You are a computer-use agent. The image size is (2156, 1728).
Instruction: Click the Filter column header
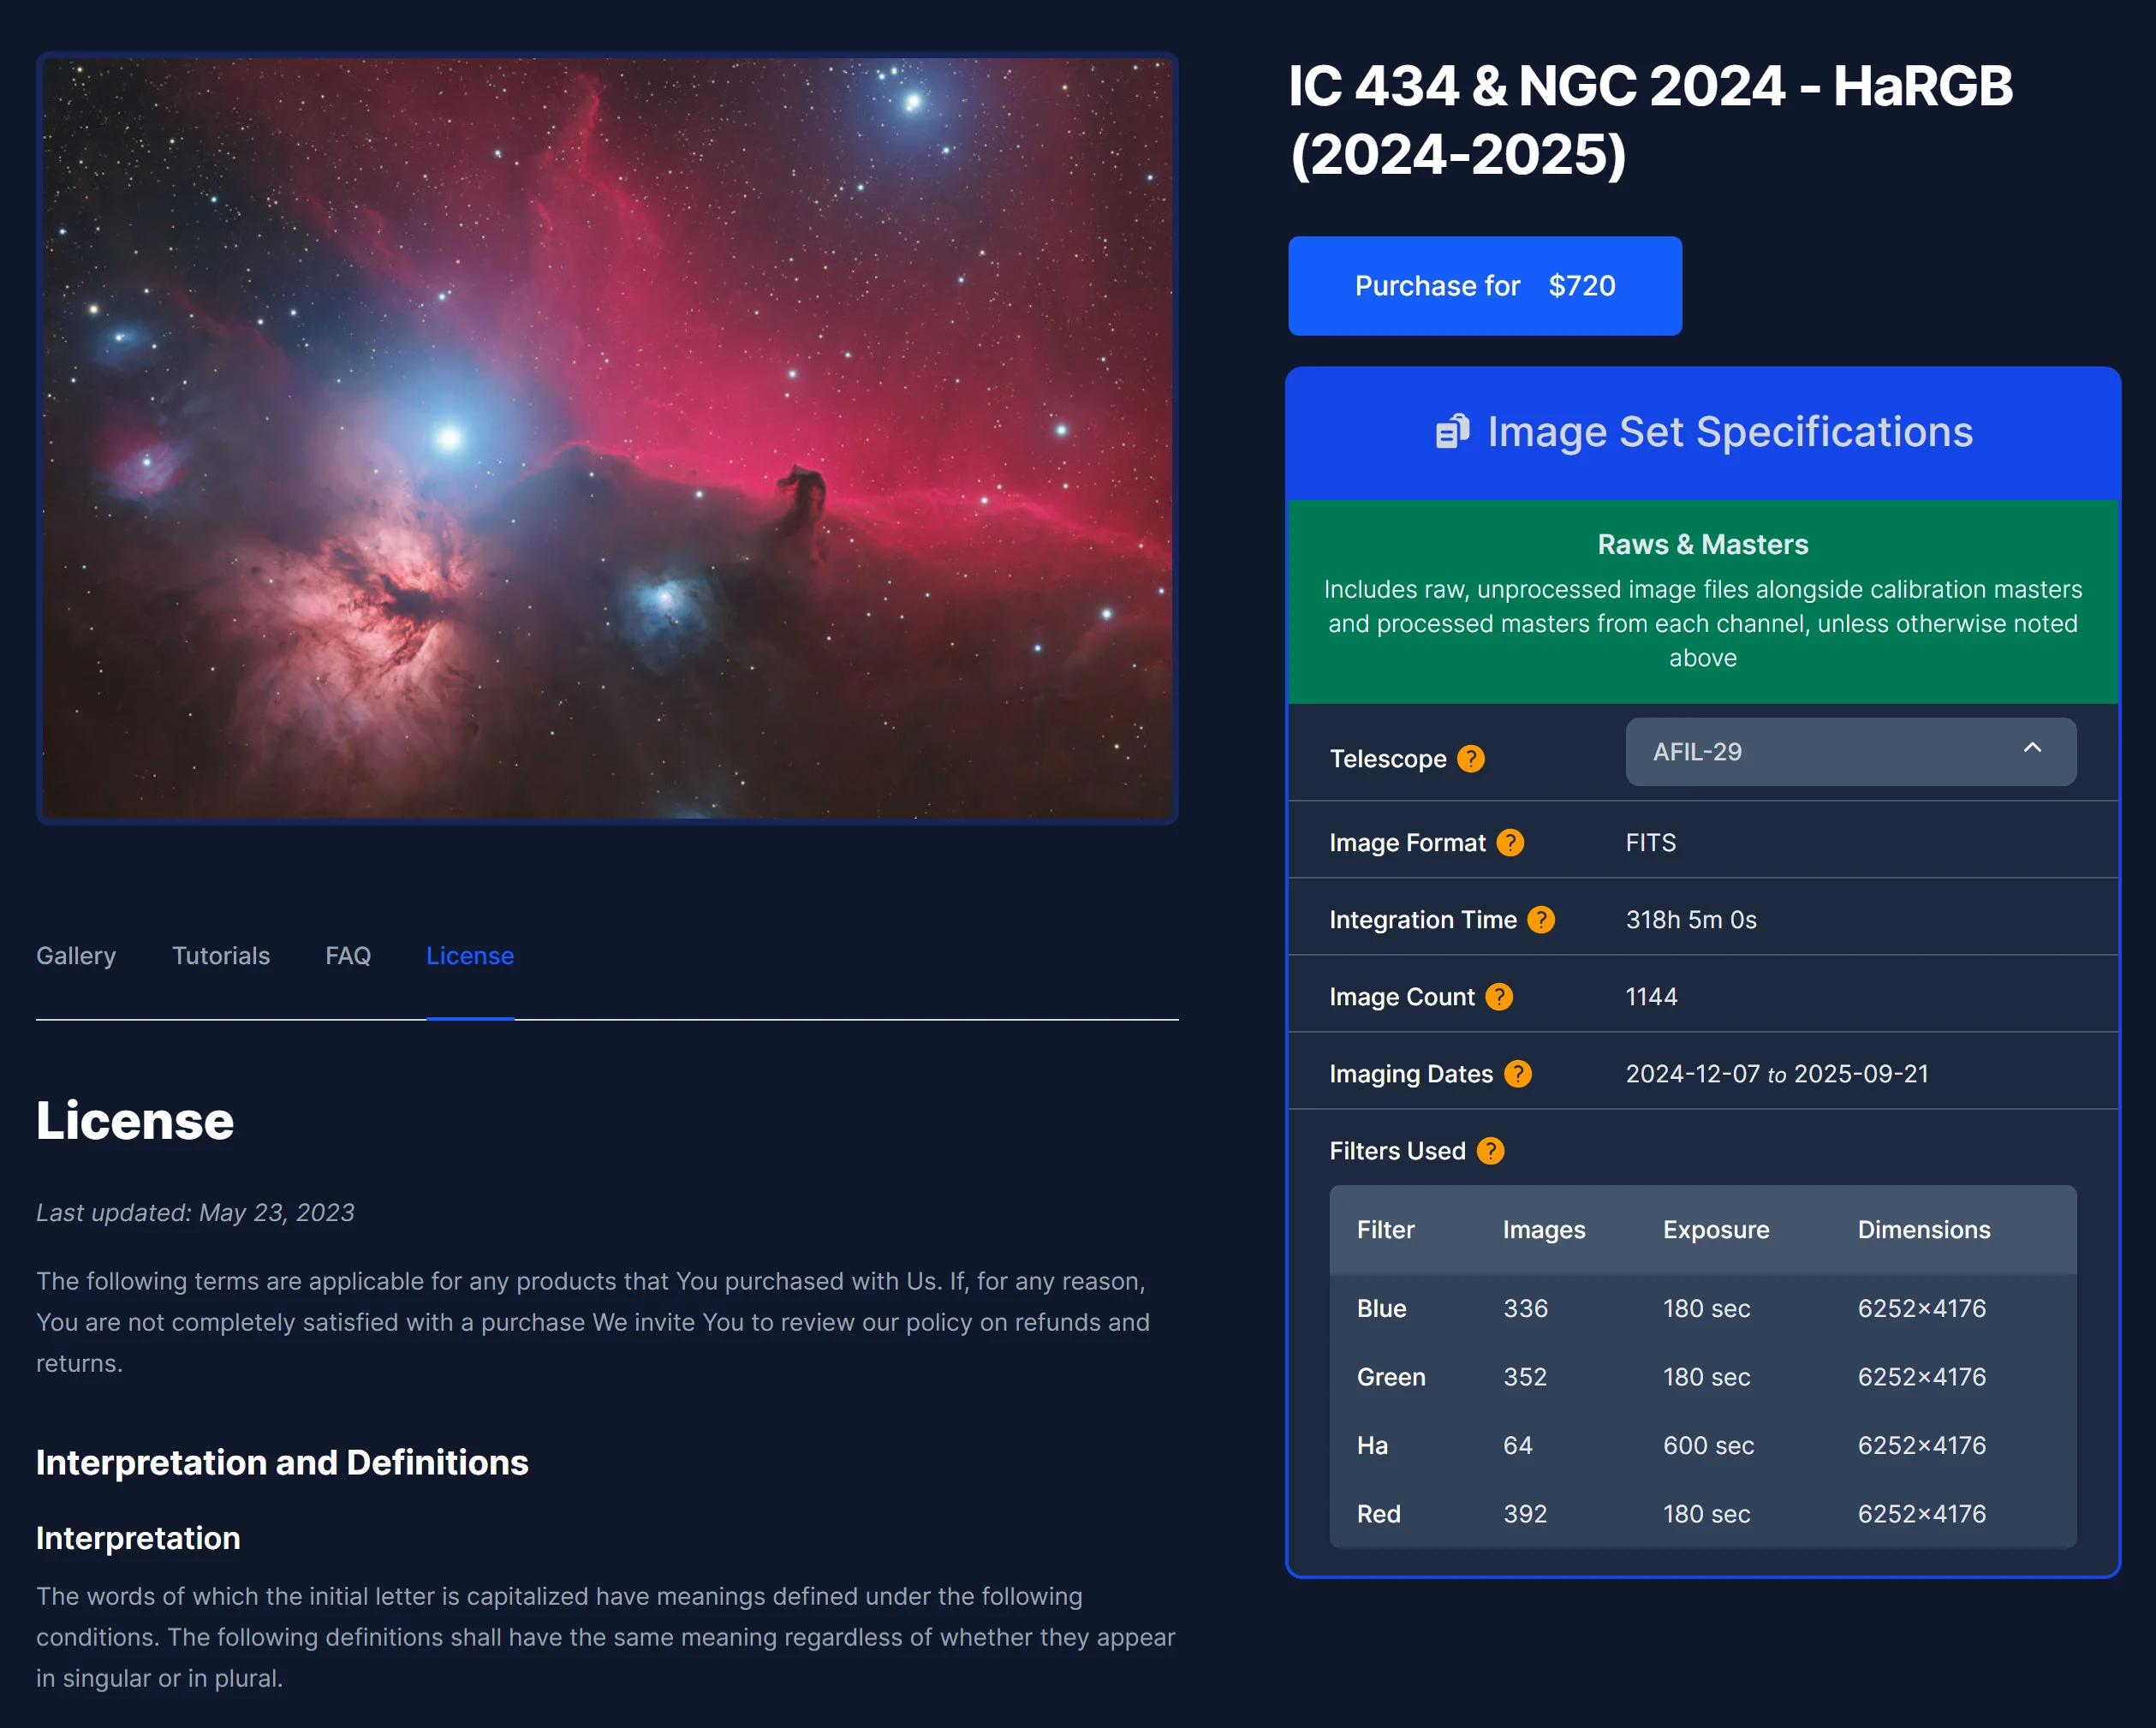[1385, 1230]
